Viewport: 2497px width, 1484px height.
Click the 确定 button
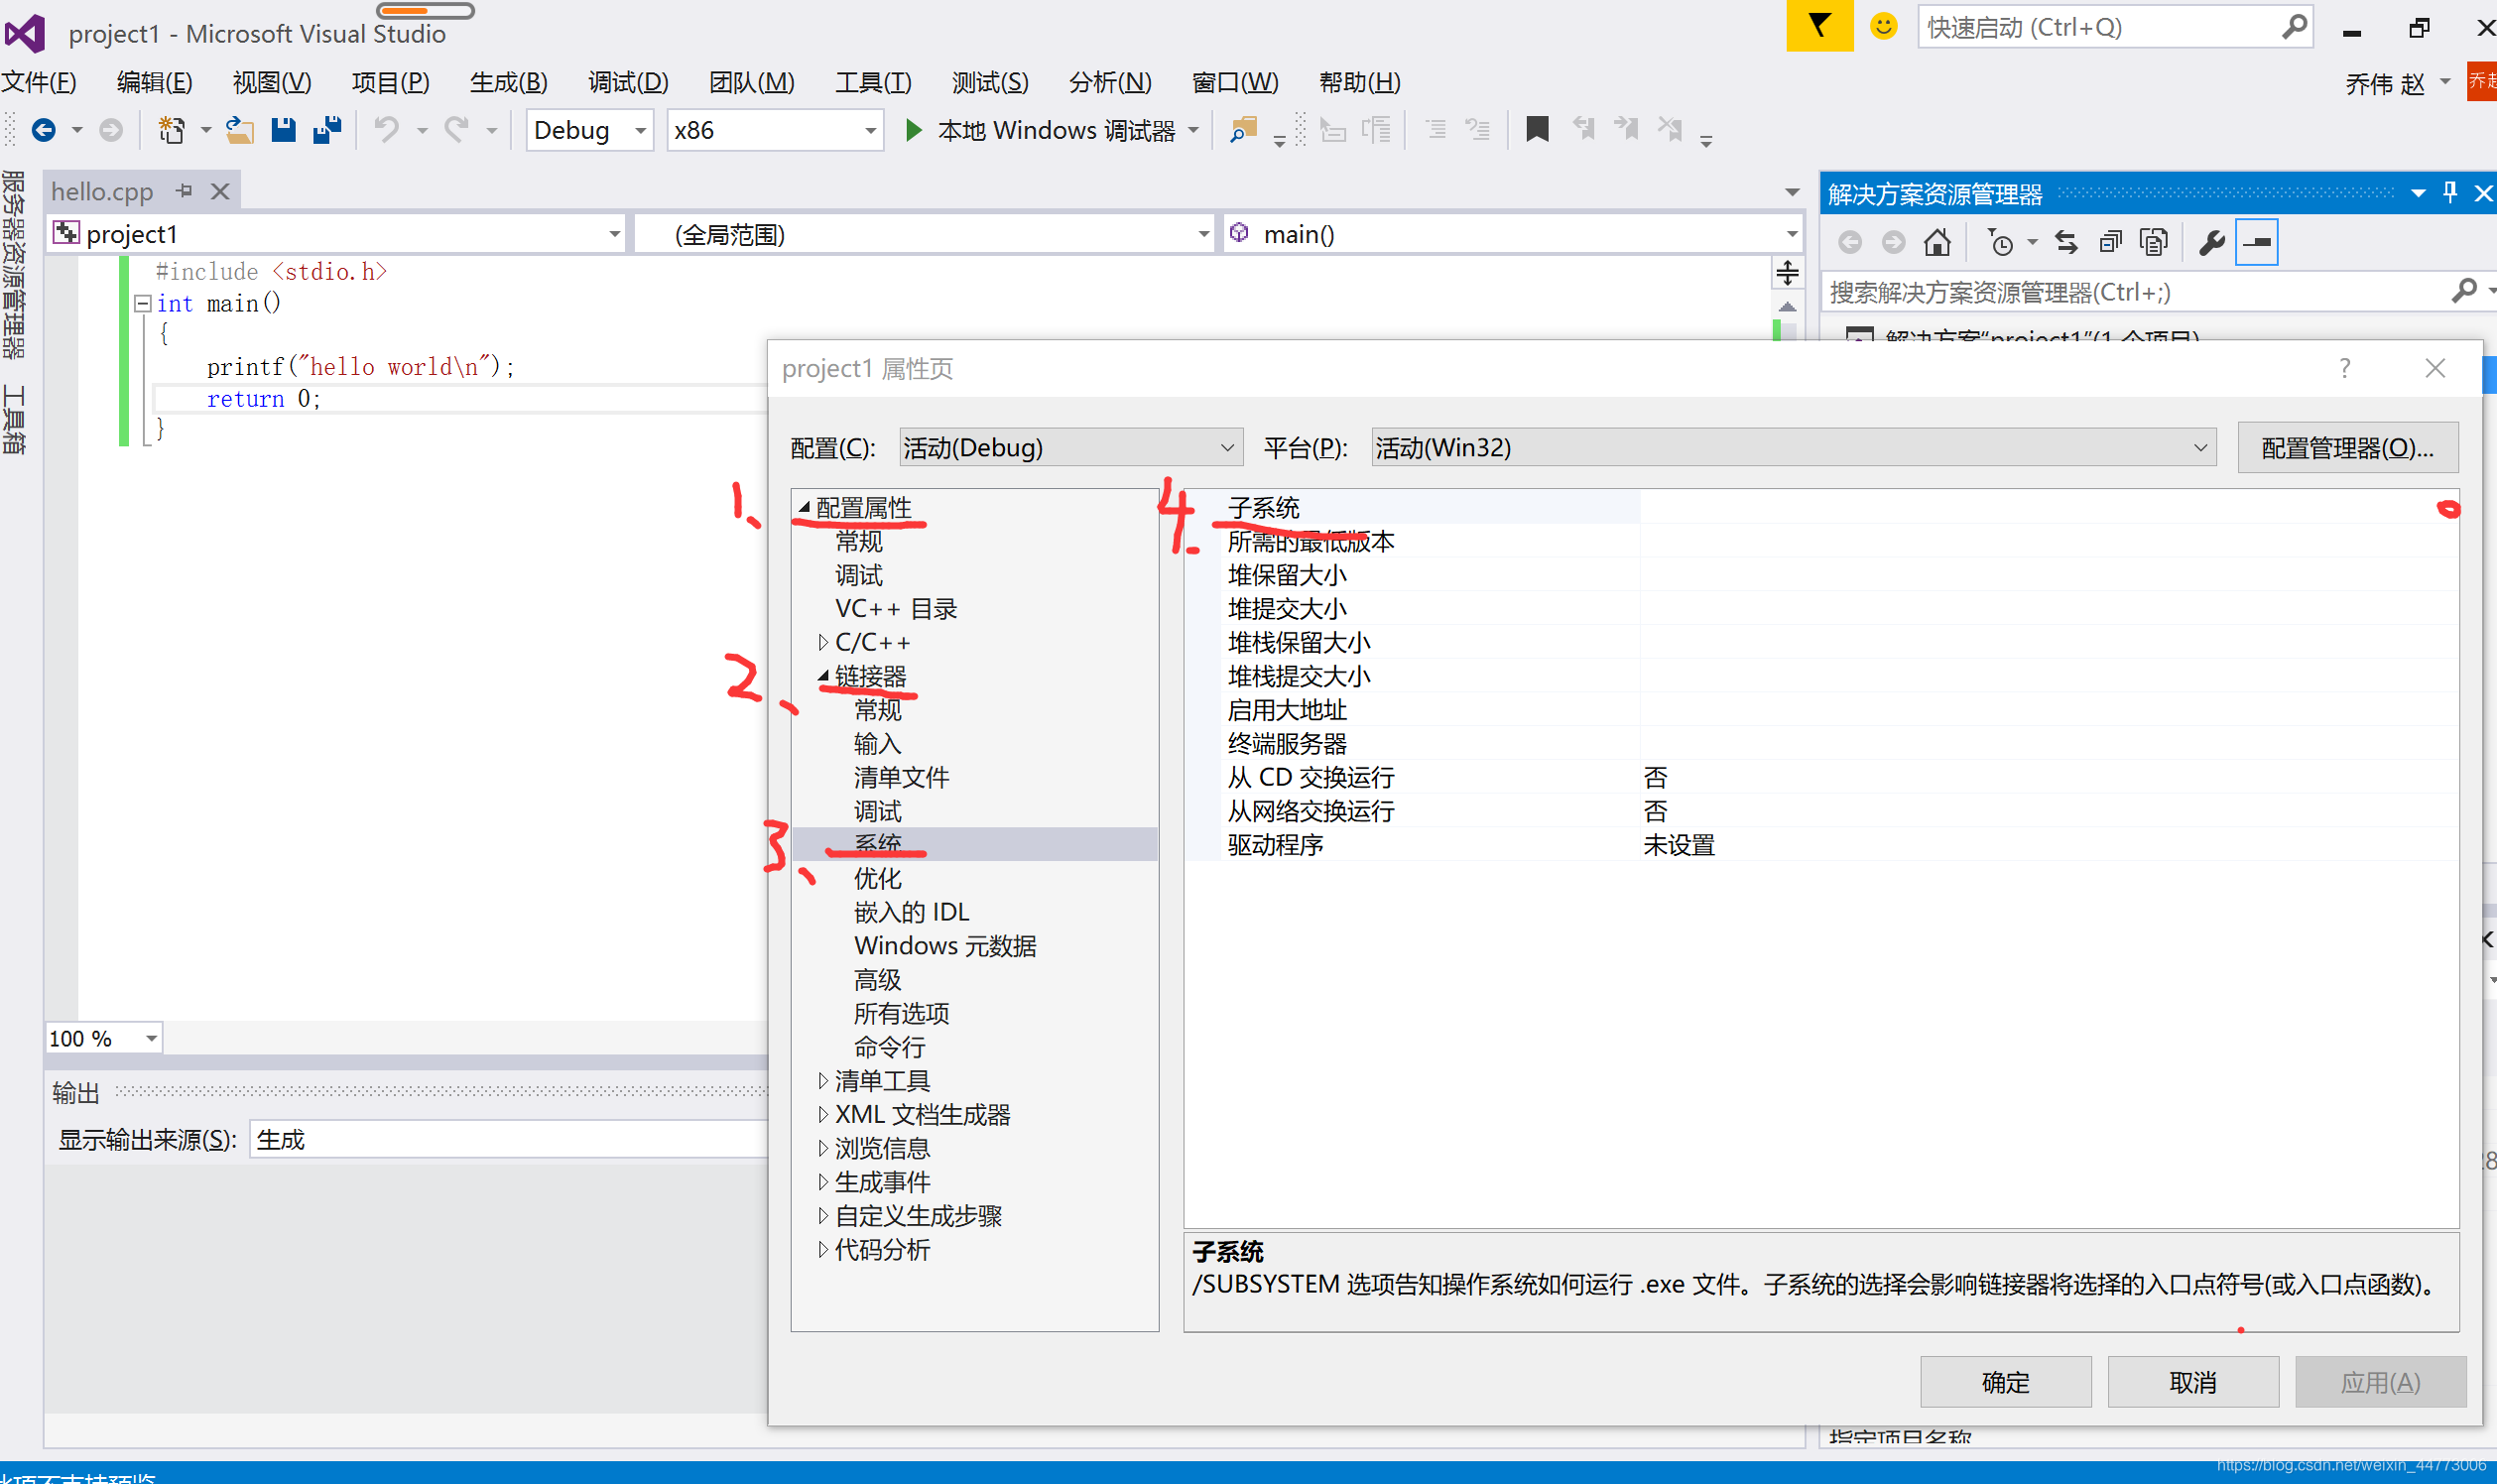[2005, 1382]
